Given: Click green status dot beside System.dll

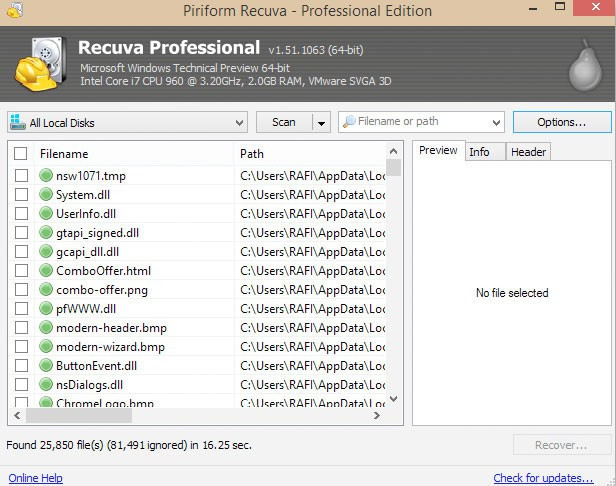Looking at the screenshot, I should click(46, 195).
